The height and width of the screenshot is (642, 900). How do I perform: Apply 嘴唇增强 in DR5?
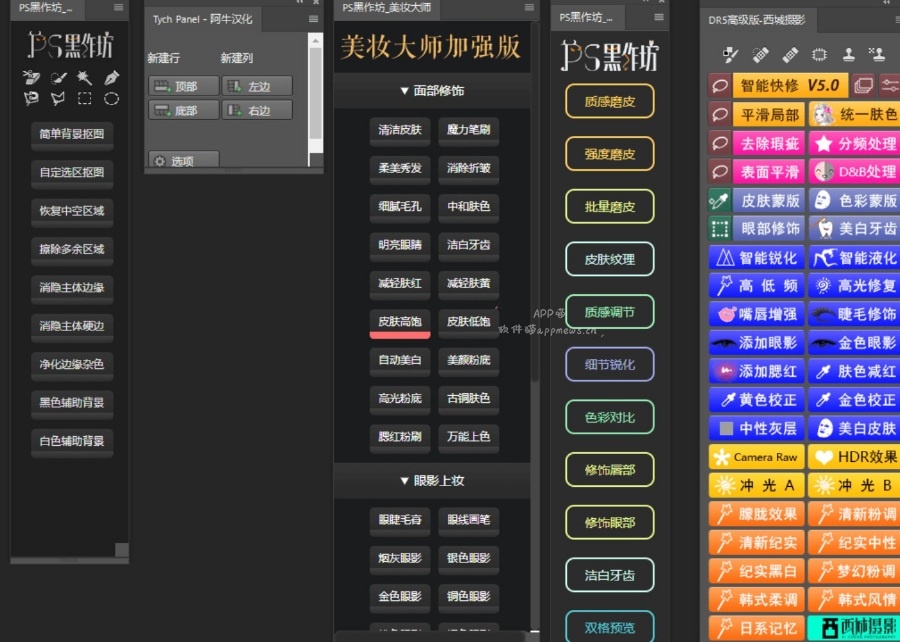click(x=756, y=314)
